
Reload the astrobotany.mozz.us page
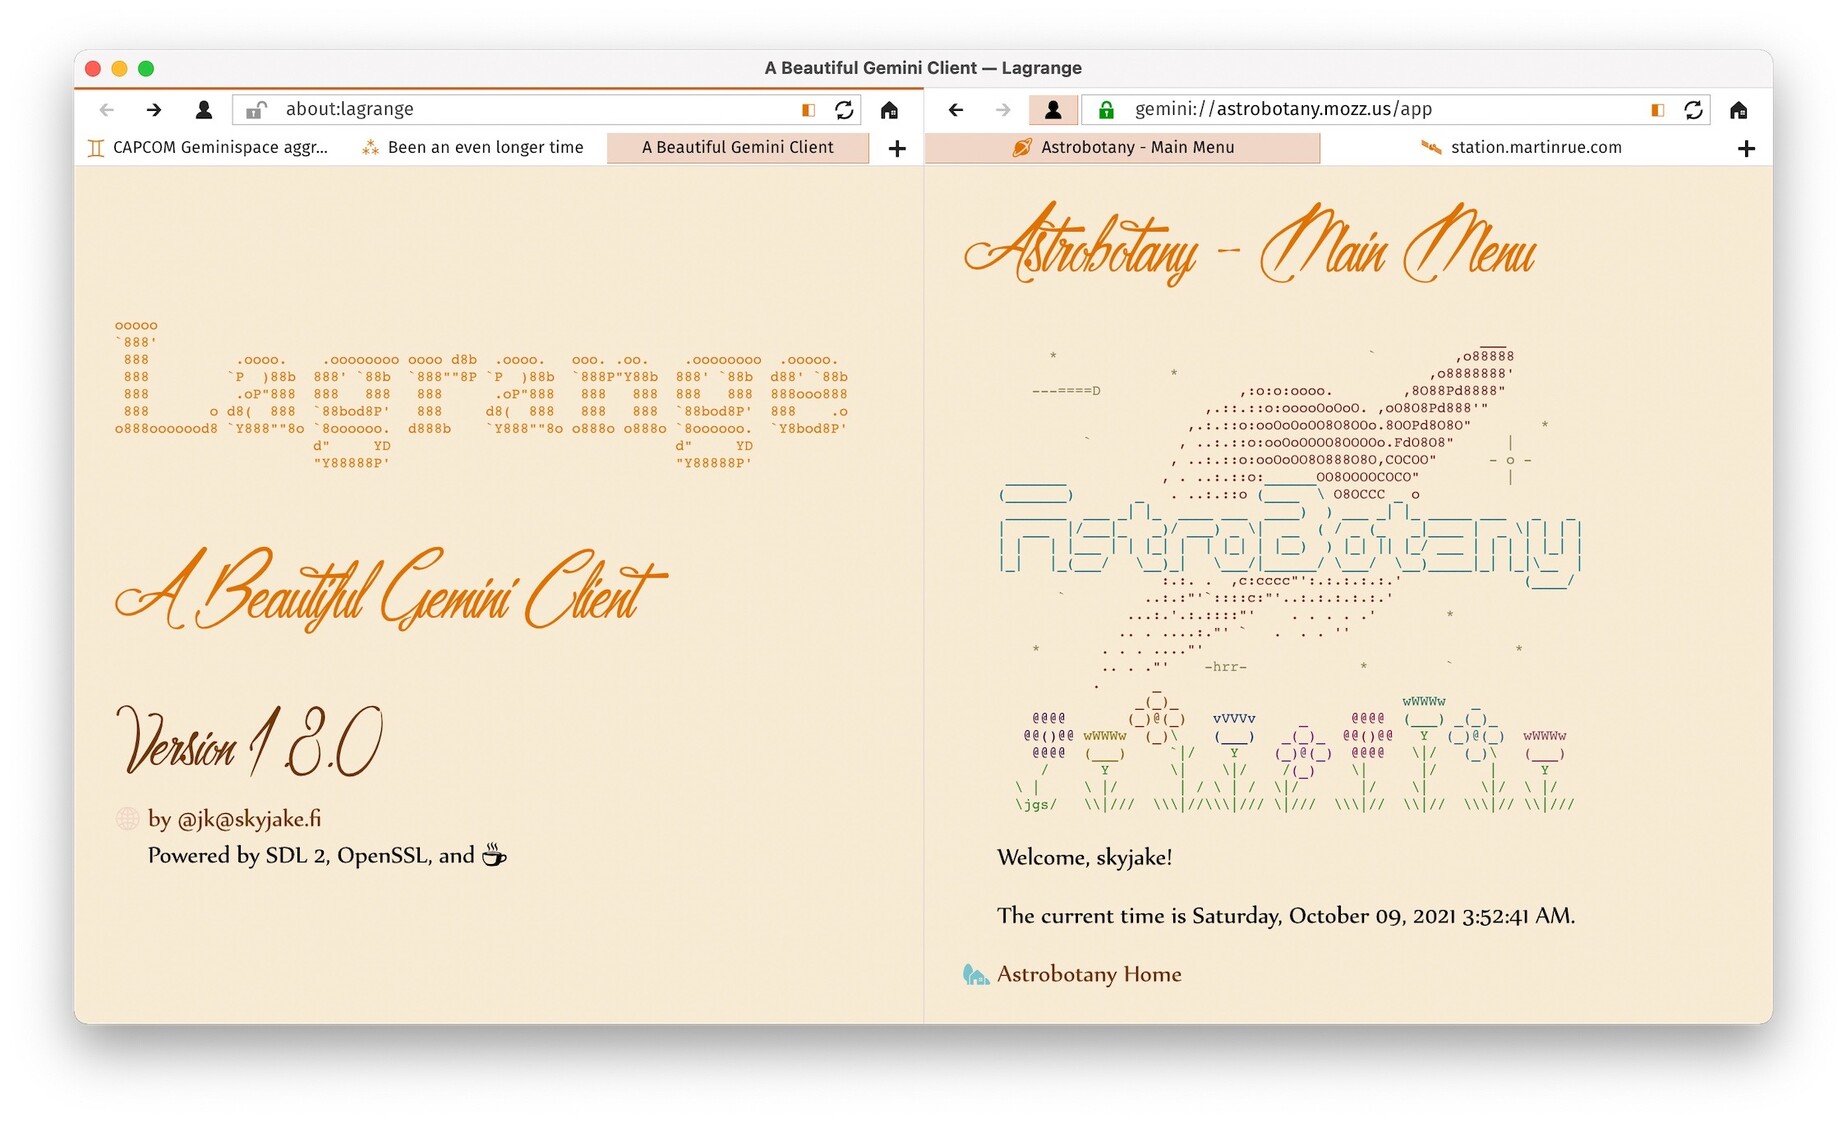tap(1693, 110)
